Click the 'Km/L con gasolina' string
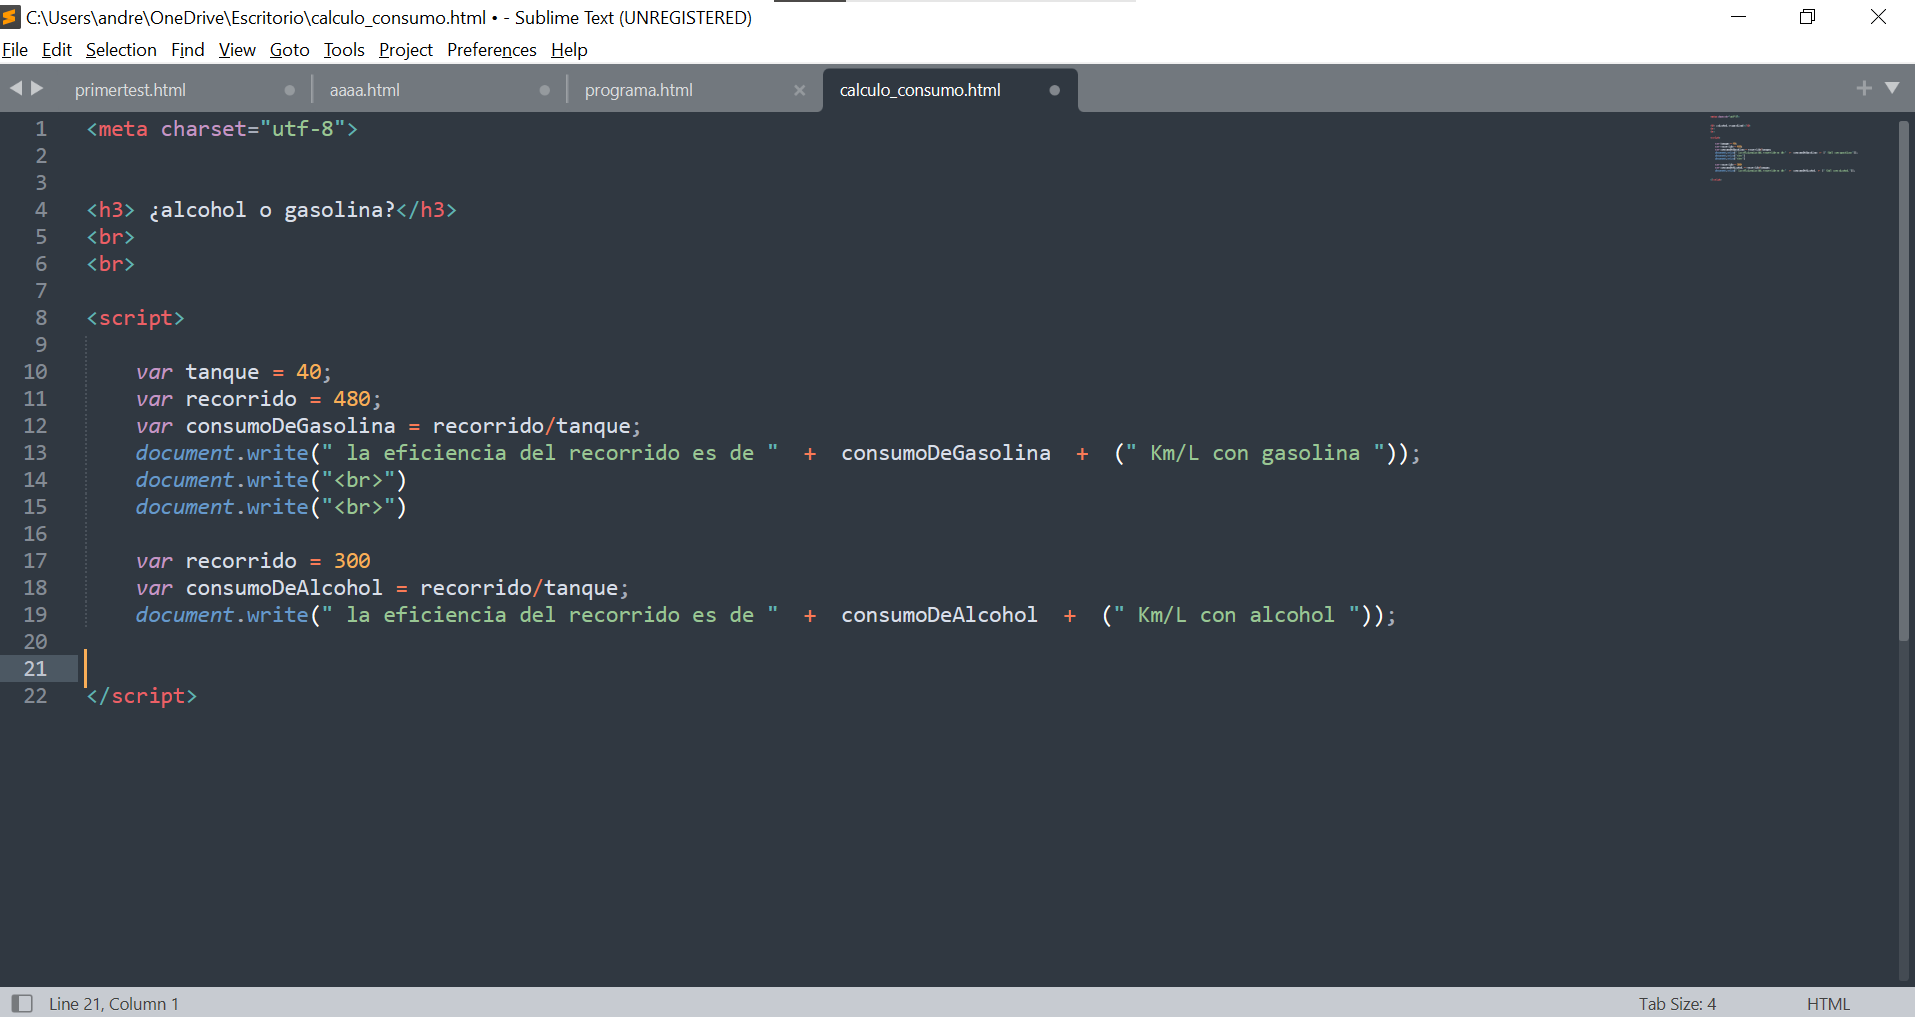This screenshot has height=1017, width=1915. [x=1255, y=453]
